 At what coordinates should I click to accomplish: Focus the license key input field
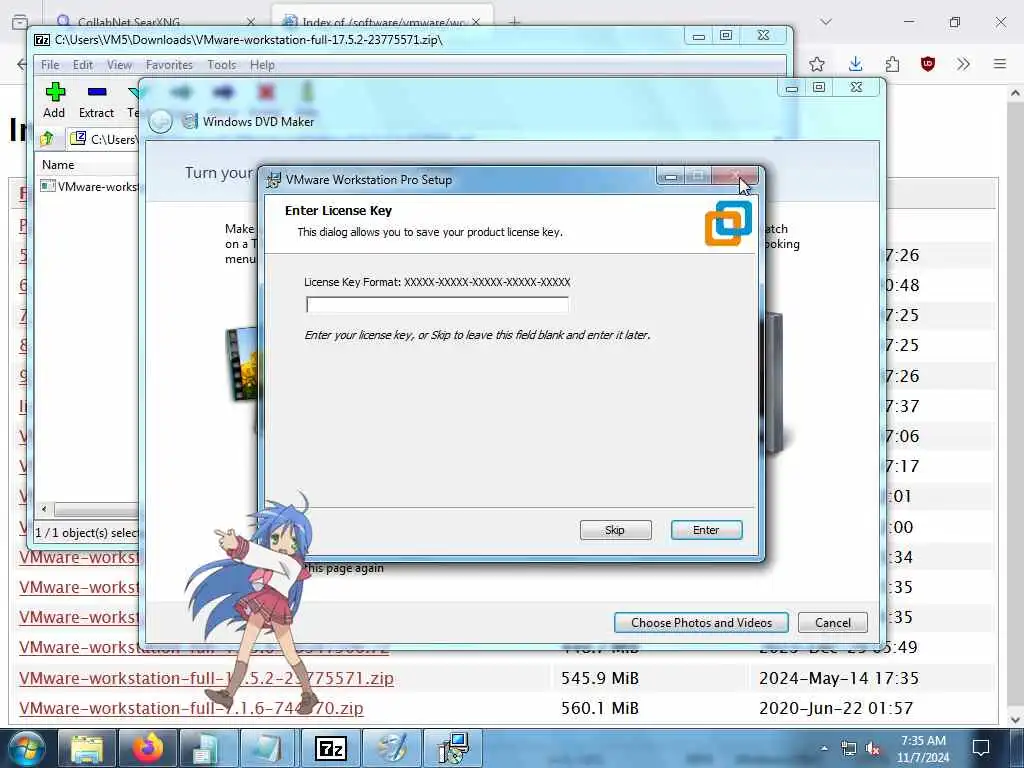[x=437, y=304]
